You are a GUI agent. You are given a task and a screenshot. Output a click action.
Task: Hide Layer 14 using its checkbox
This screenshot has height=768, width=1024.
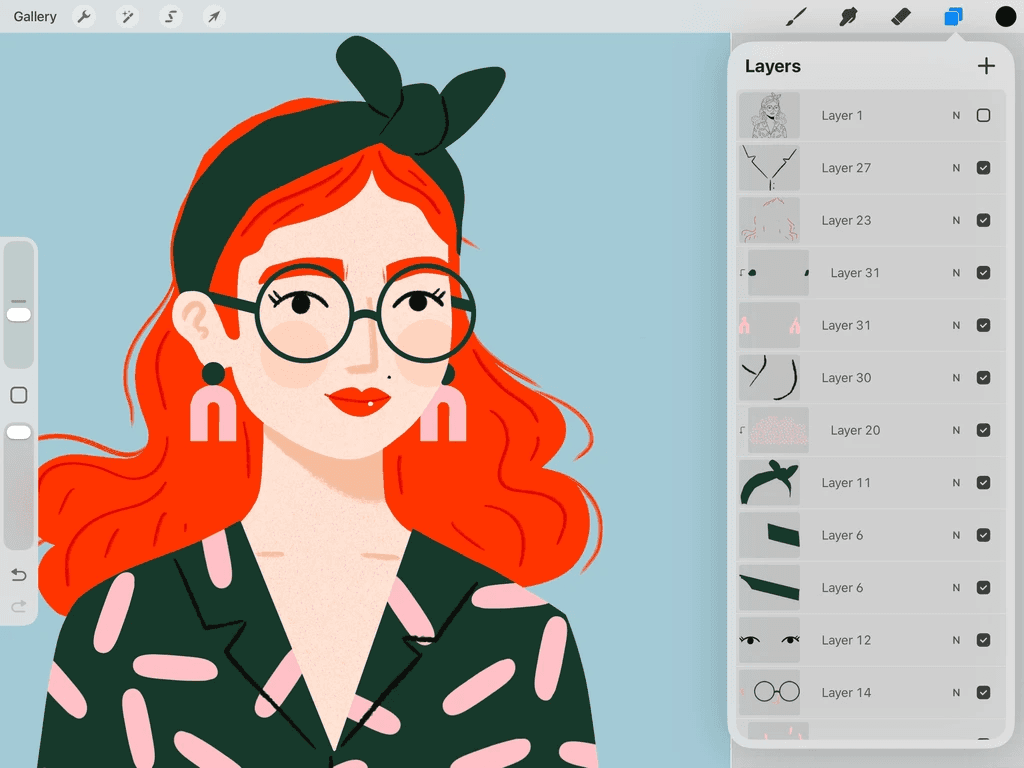(x=984, y=692)
